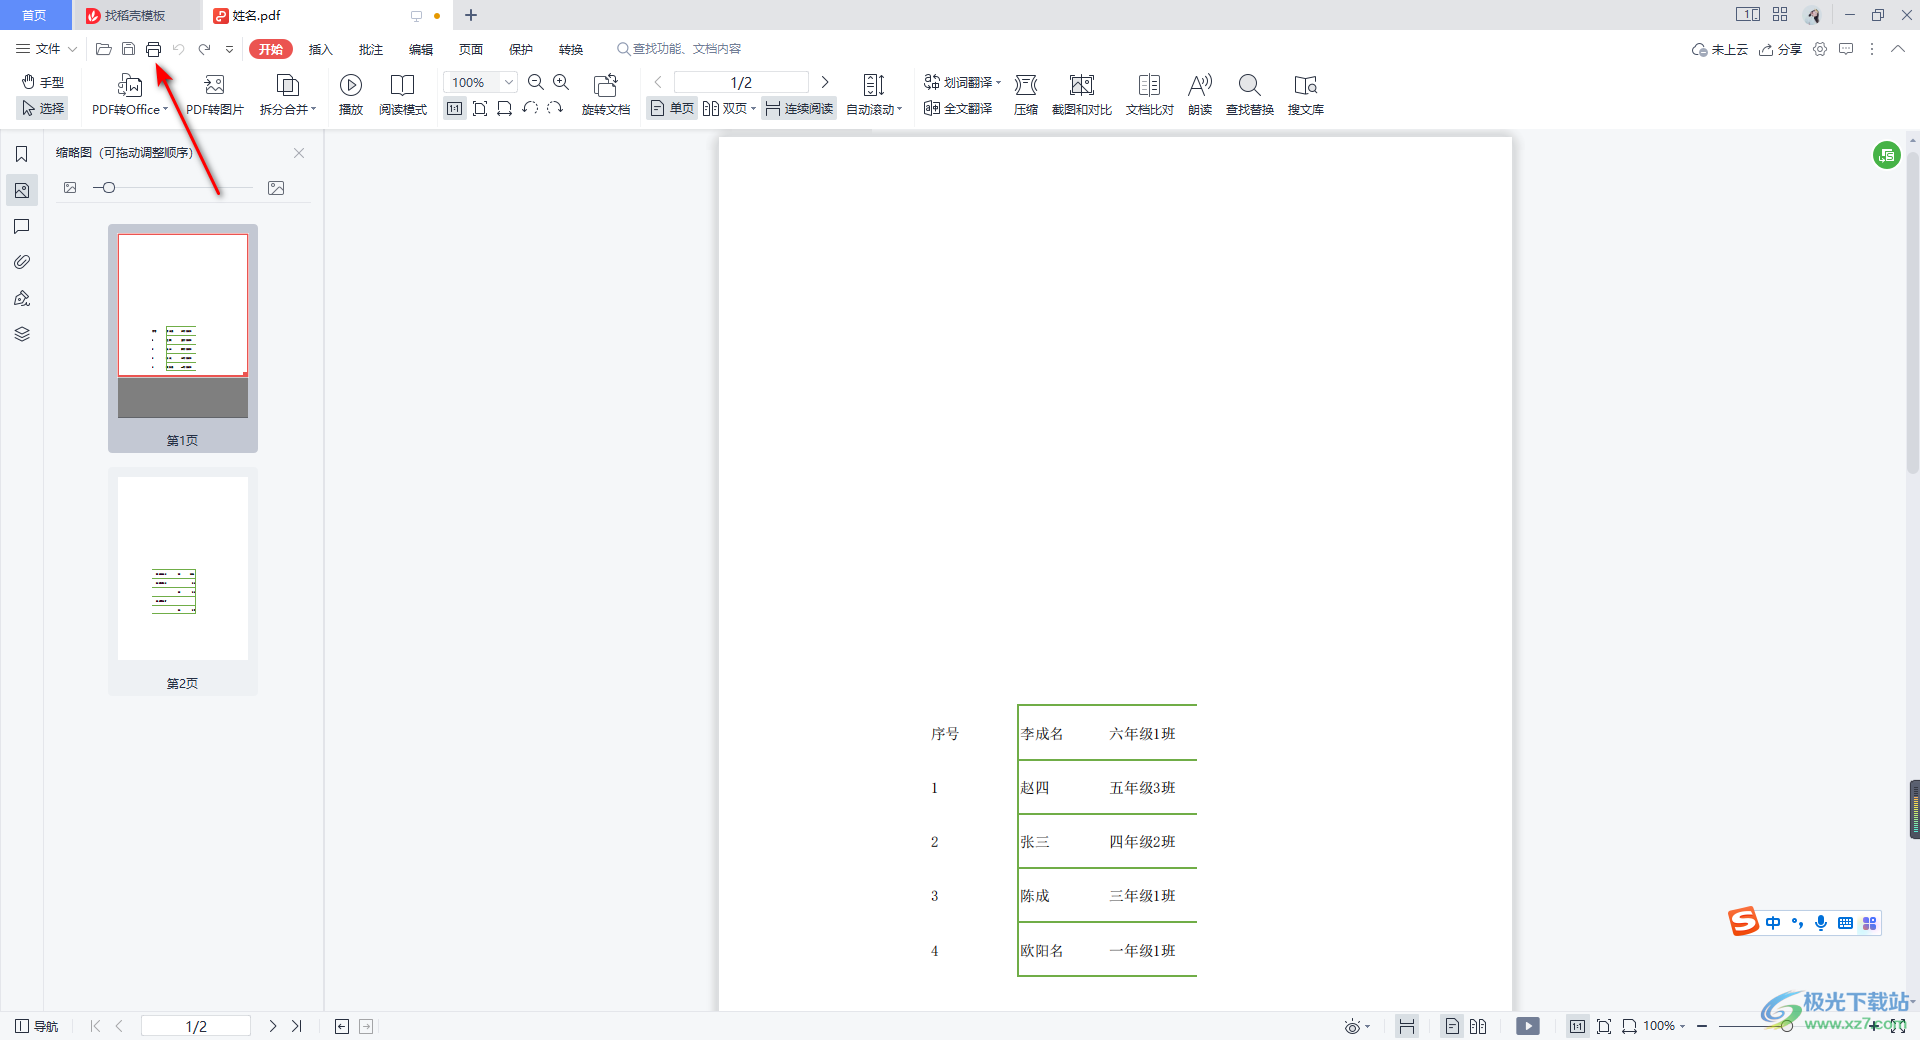
Task: Jump to last page in status bar
Action: [297, 1026]
